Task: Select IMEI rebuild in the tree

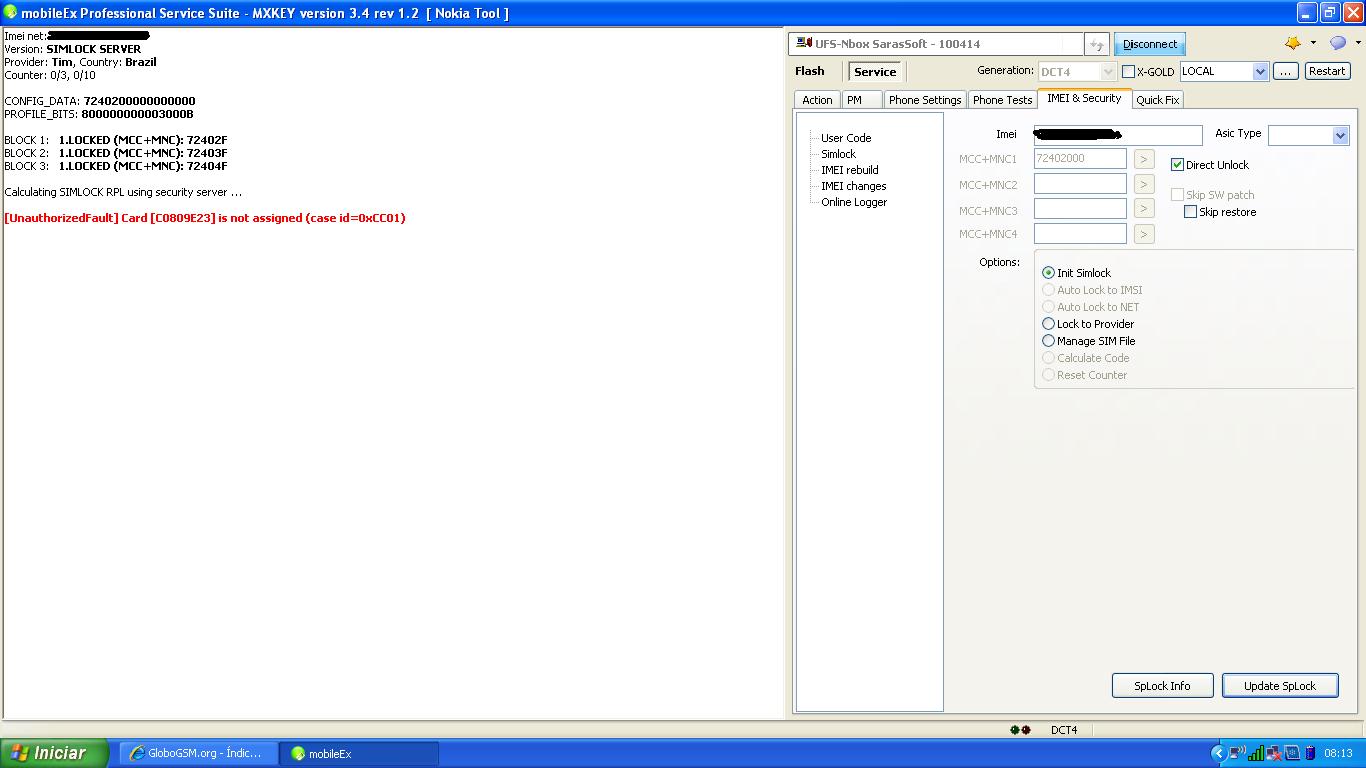Action: click(850, 170)
